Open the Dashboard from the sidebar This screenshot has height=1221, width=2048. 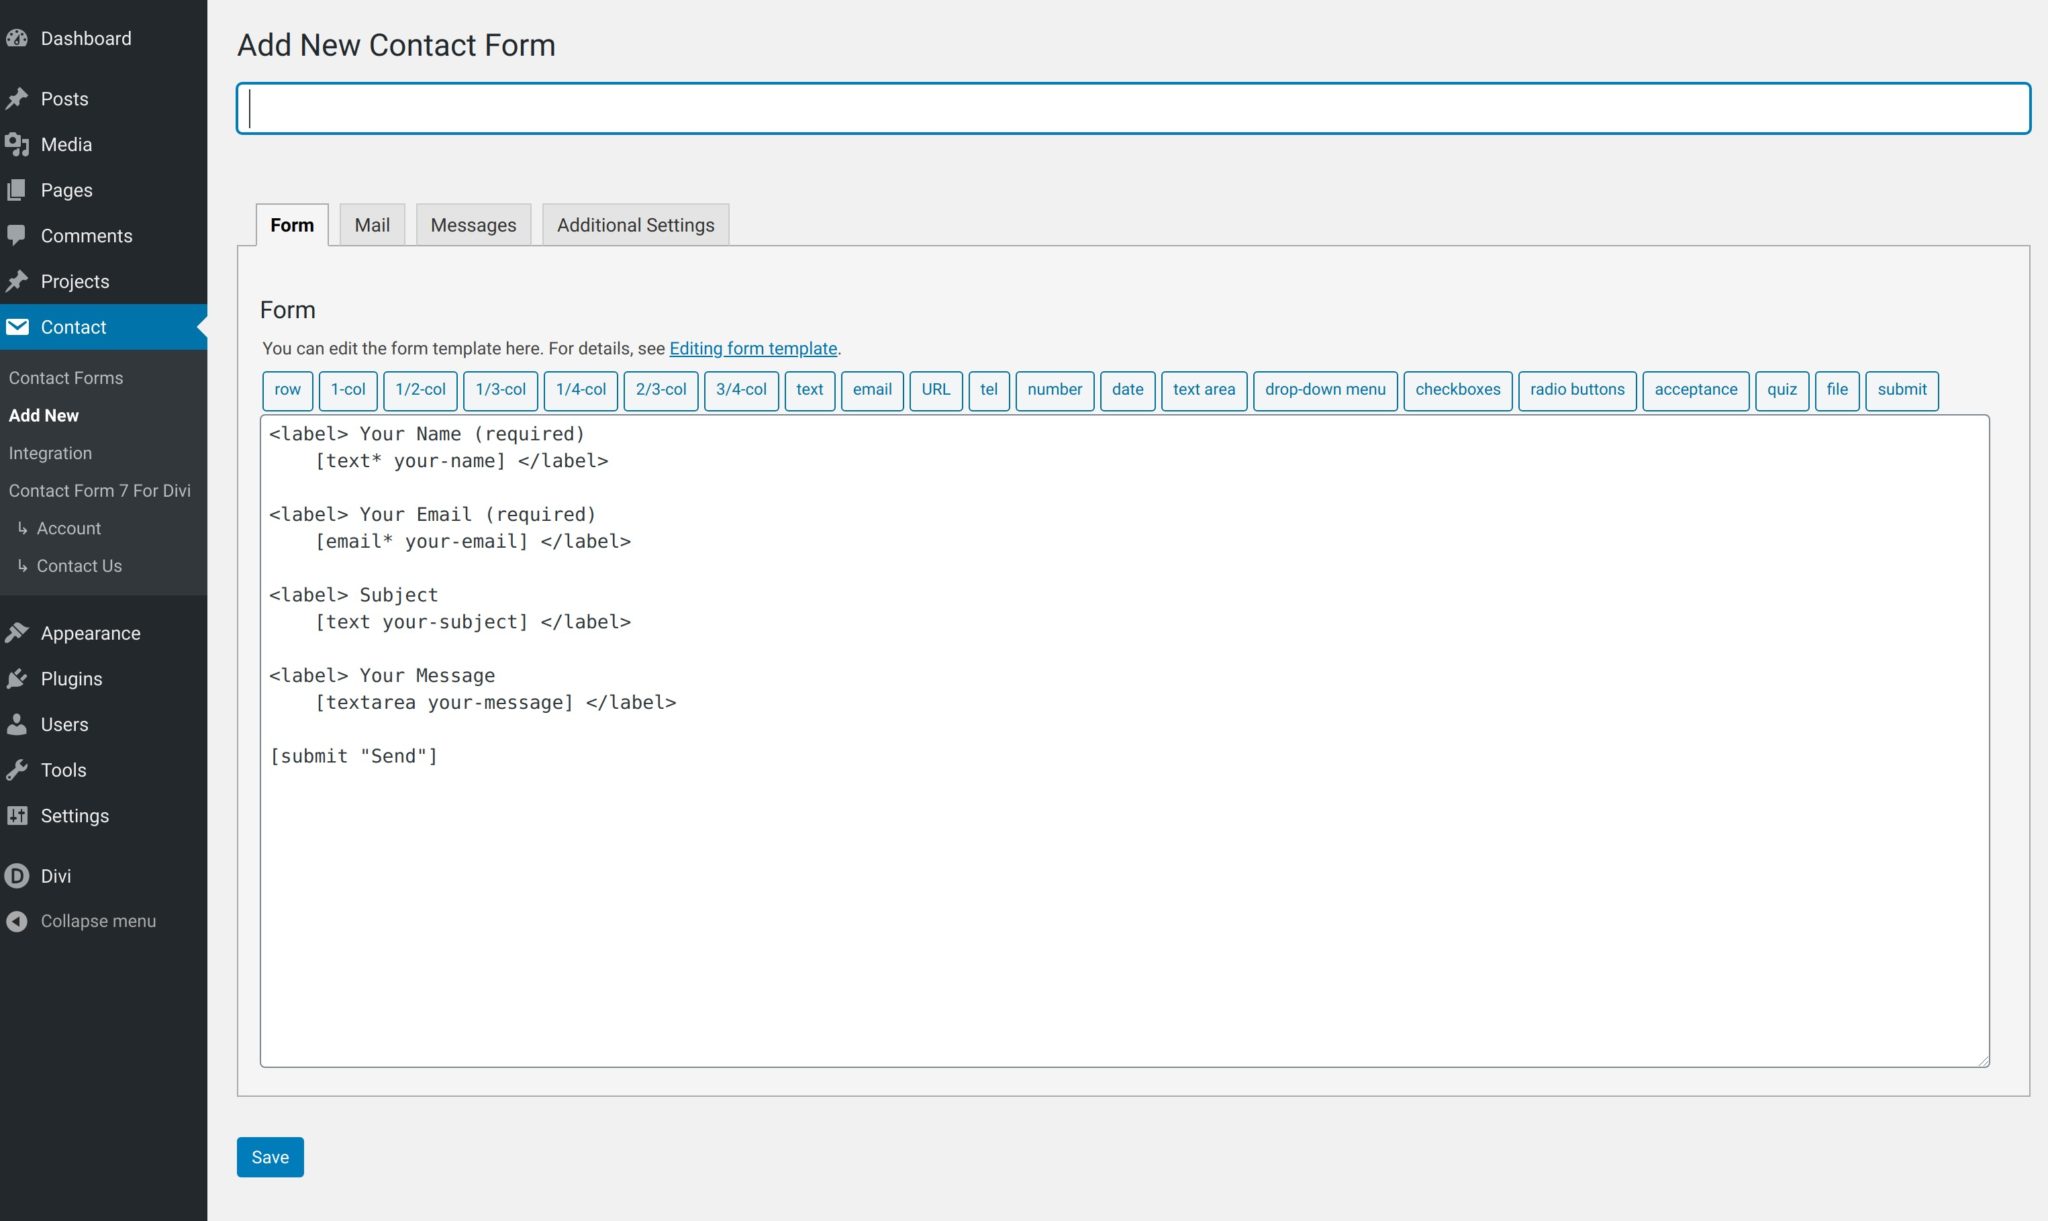click(18, 38)
